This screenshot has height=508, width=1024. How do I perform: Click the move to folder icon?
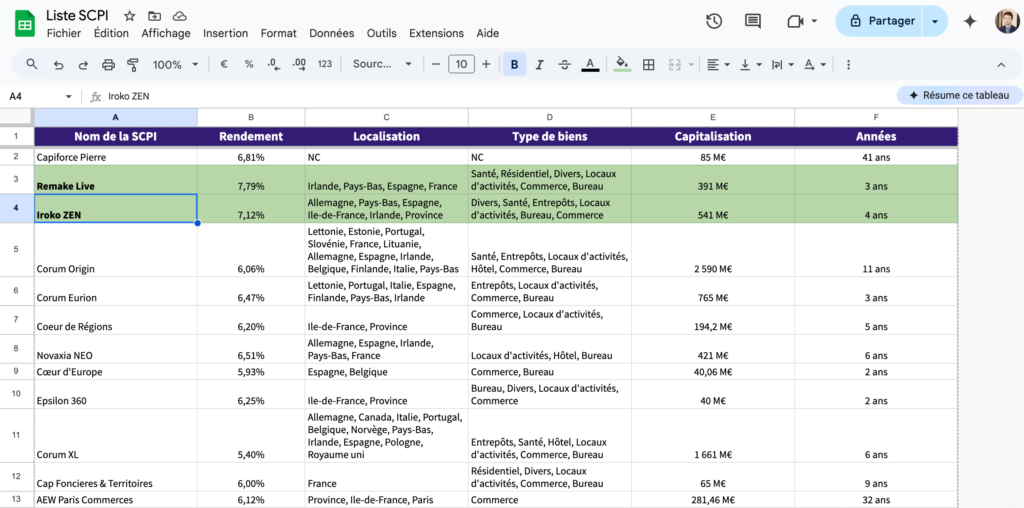pyautogui.click(x=154, y=16)
